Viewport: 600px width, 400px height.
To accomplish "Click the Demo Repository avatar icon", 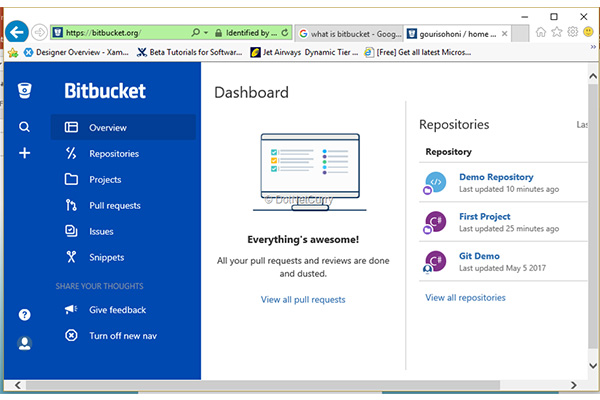I will coord(435,183).
